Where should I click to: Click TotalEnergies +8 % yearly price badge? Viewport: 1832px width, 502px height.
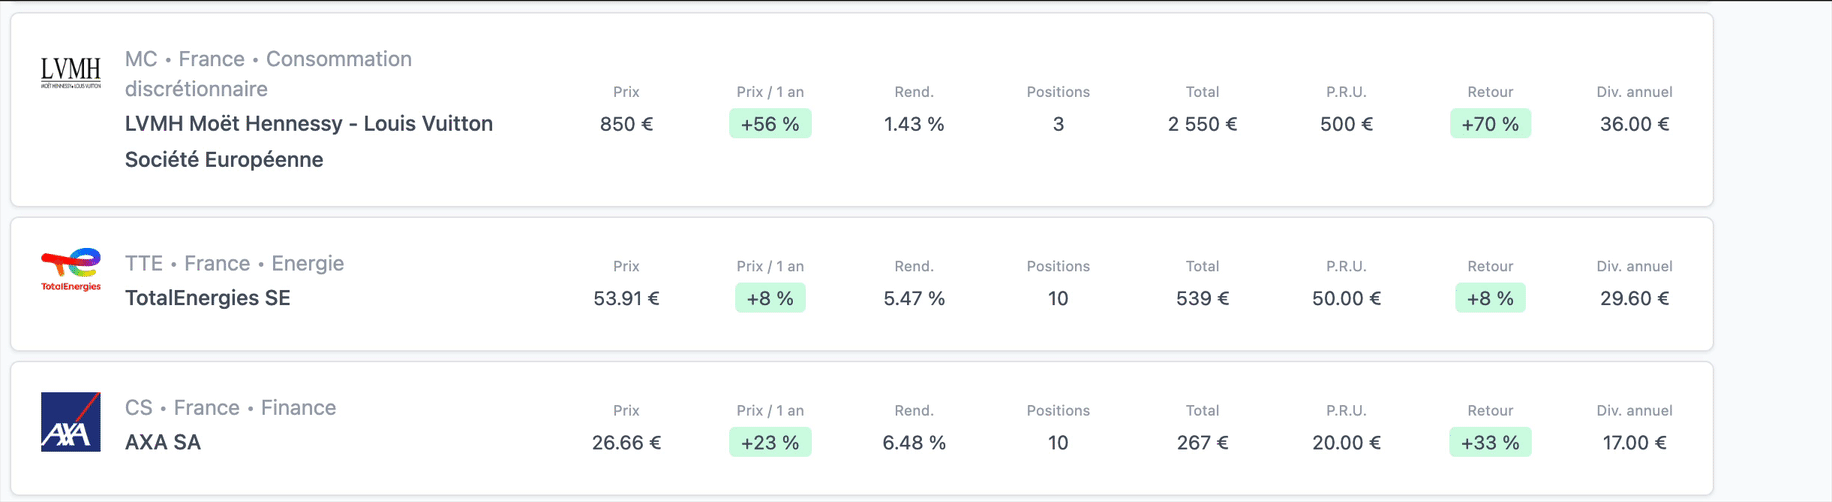pyautogui.click(x=770, y=298)
